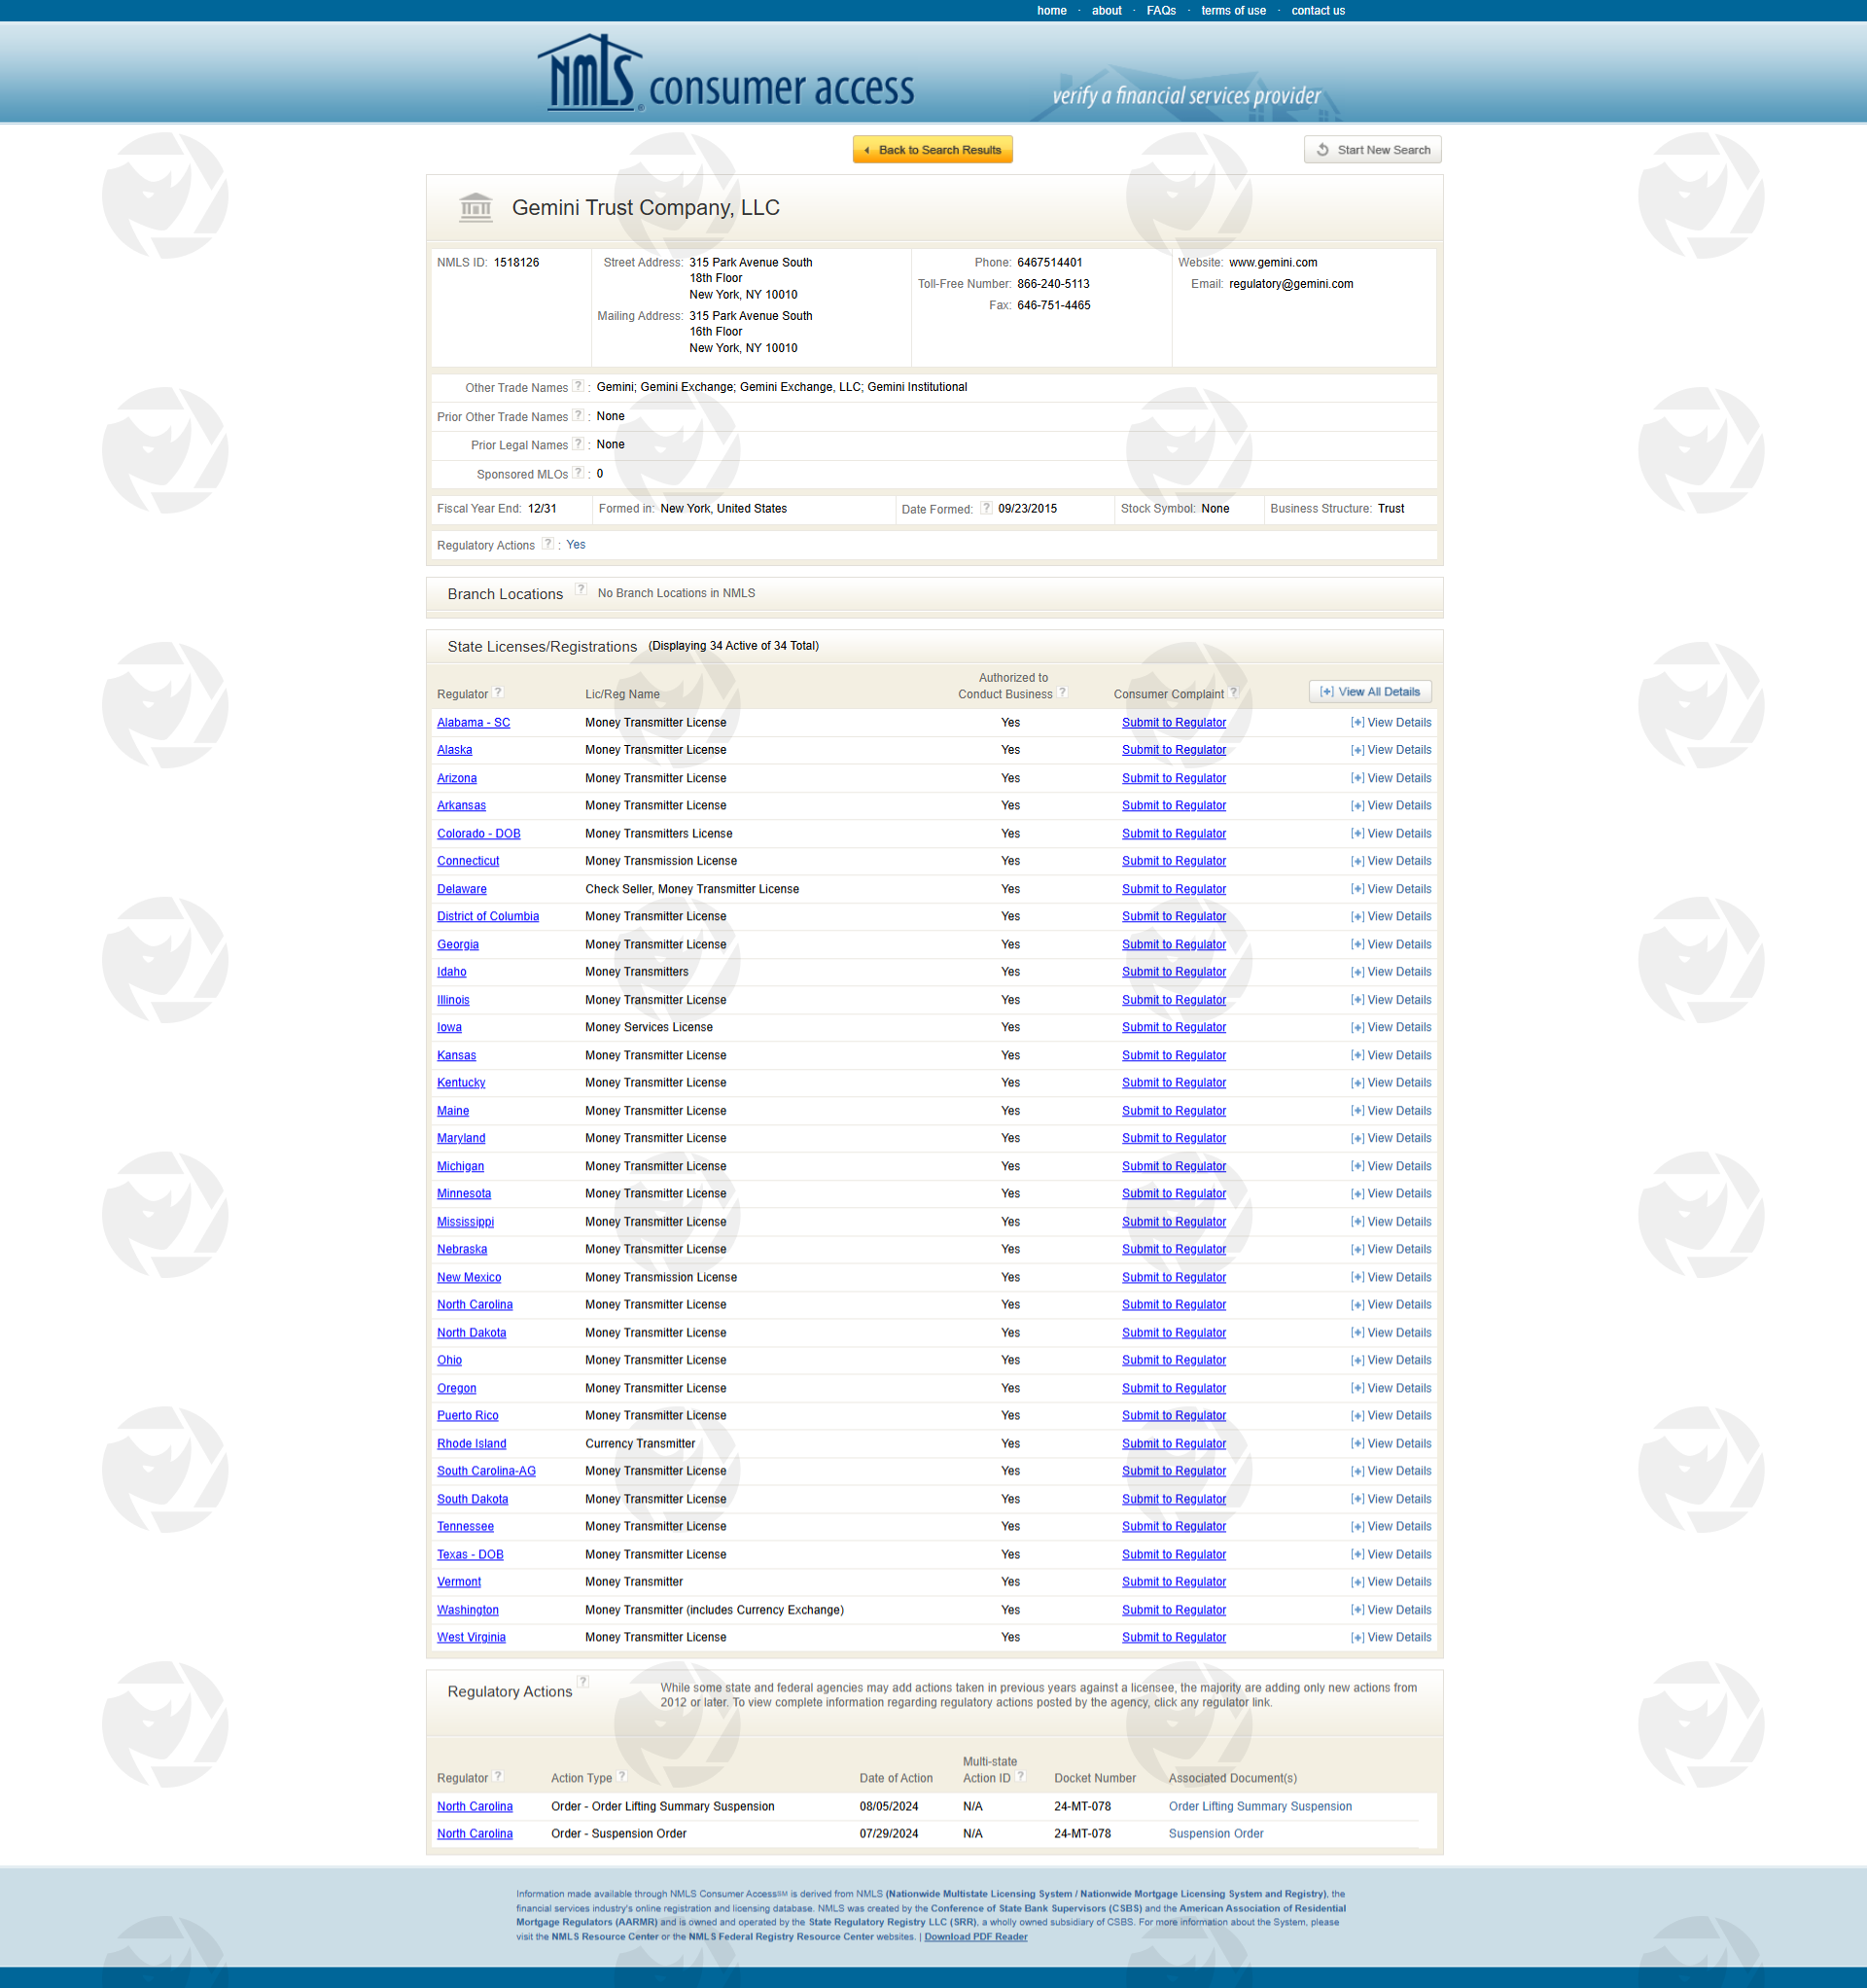Open the Colorado - DOB regulator link
Image resolution: width=1867 pixels, height=1988 pixels.
478,833
